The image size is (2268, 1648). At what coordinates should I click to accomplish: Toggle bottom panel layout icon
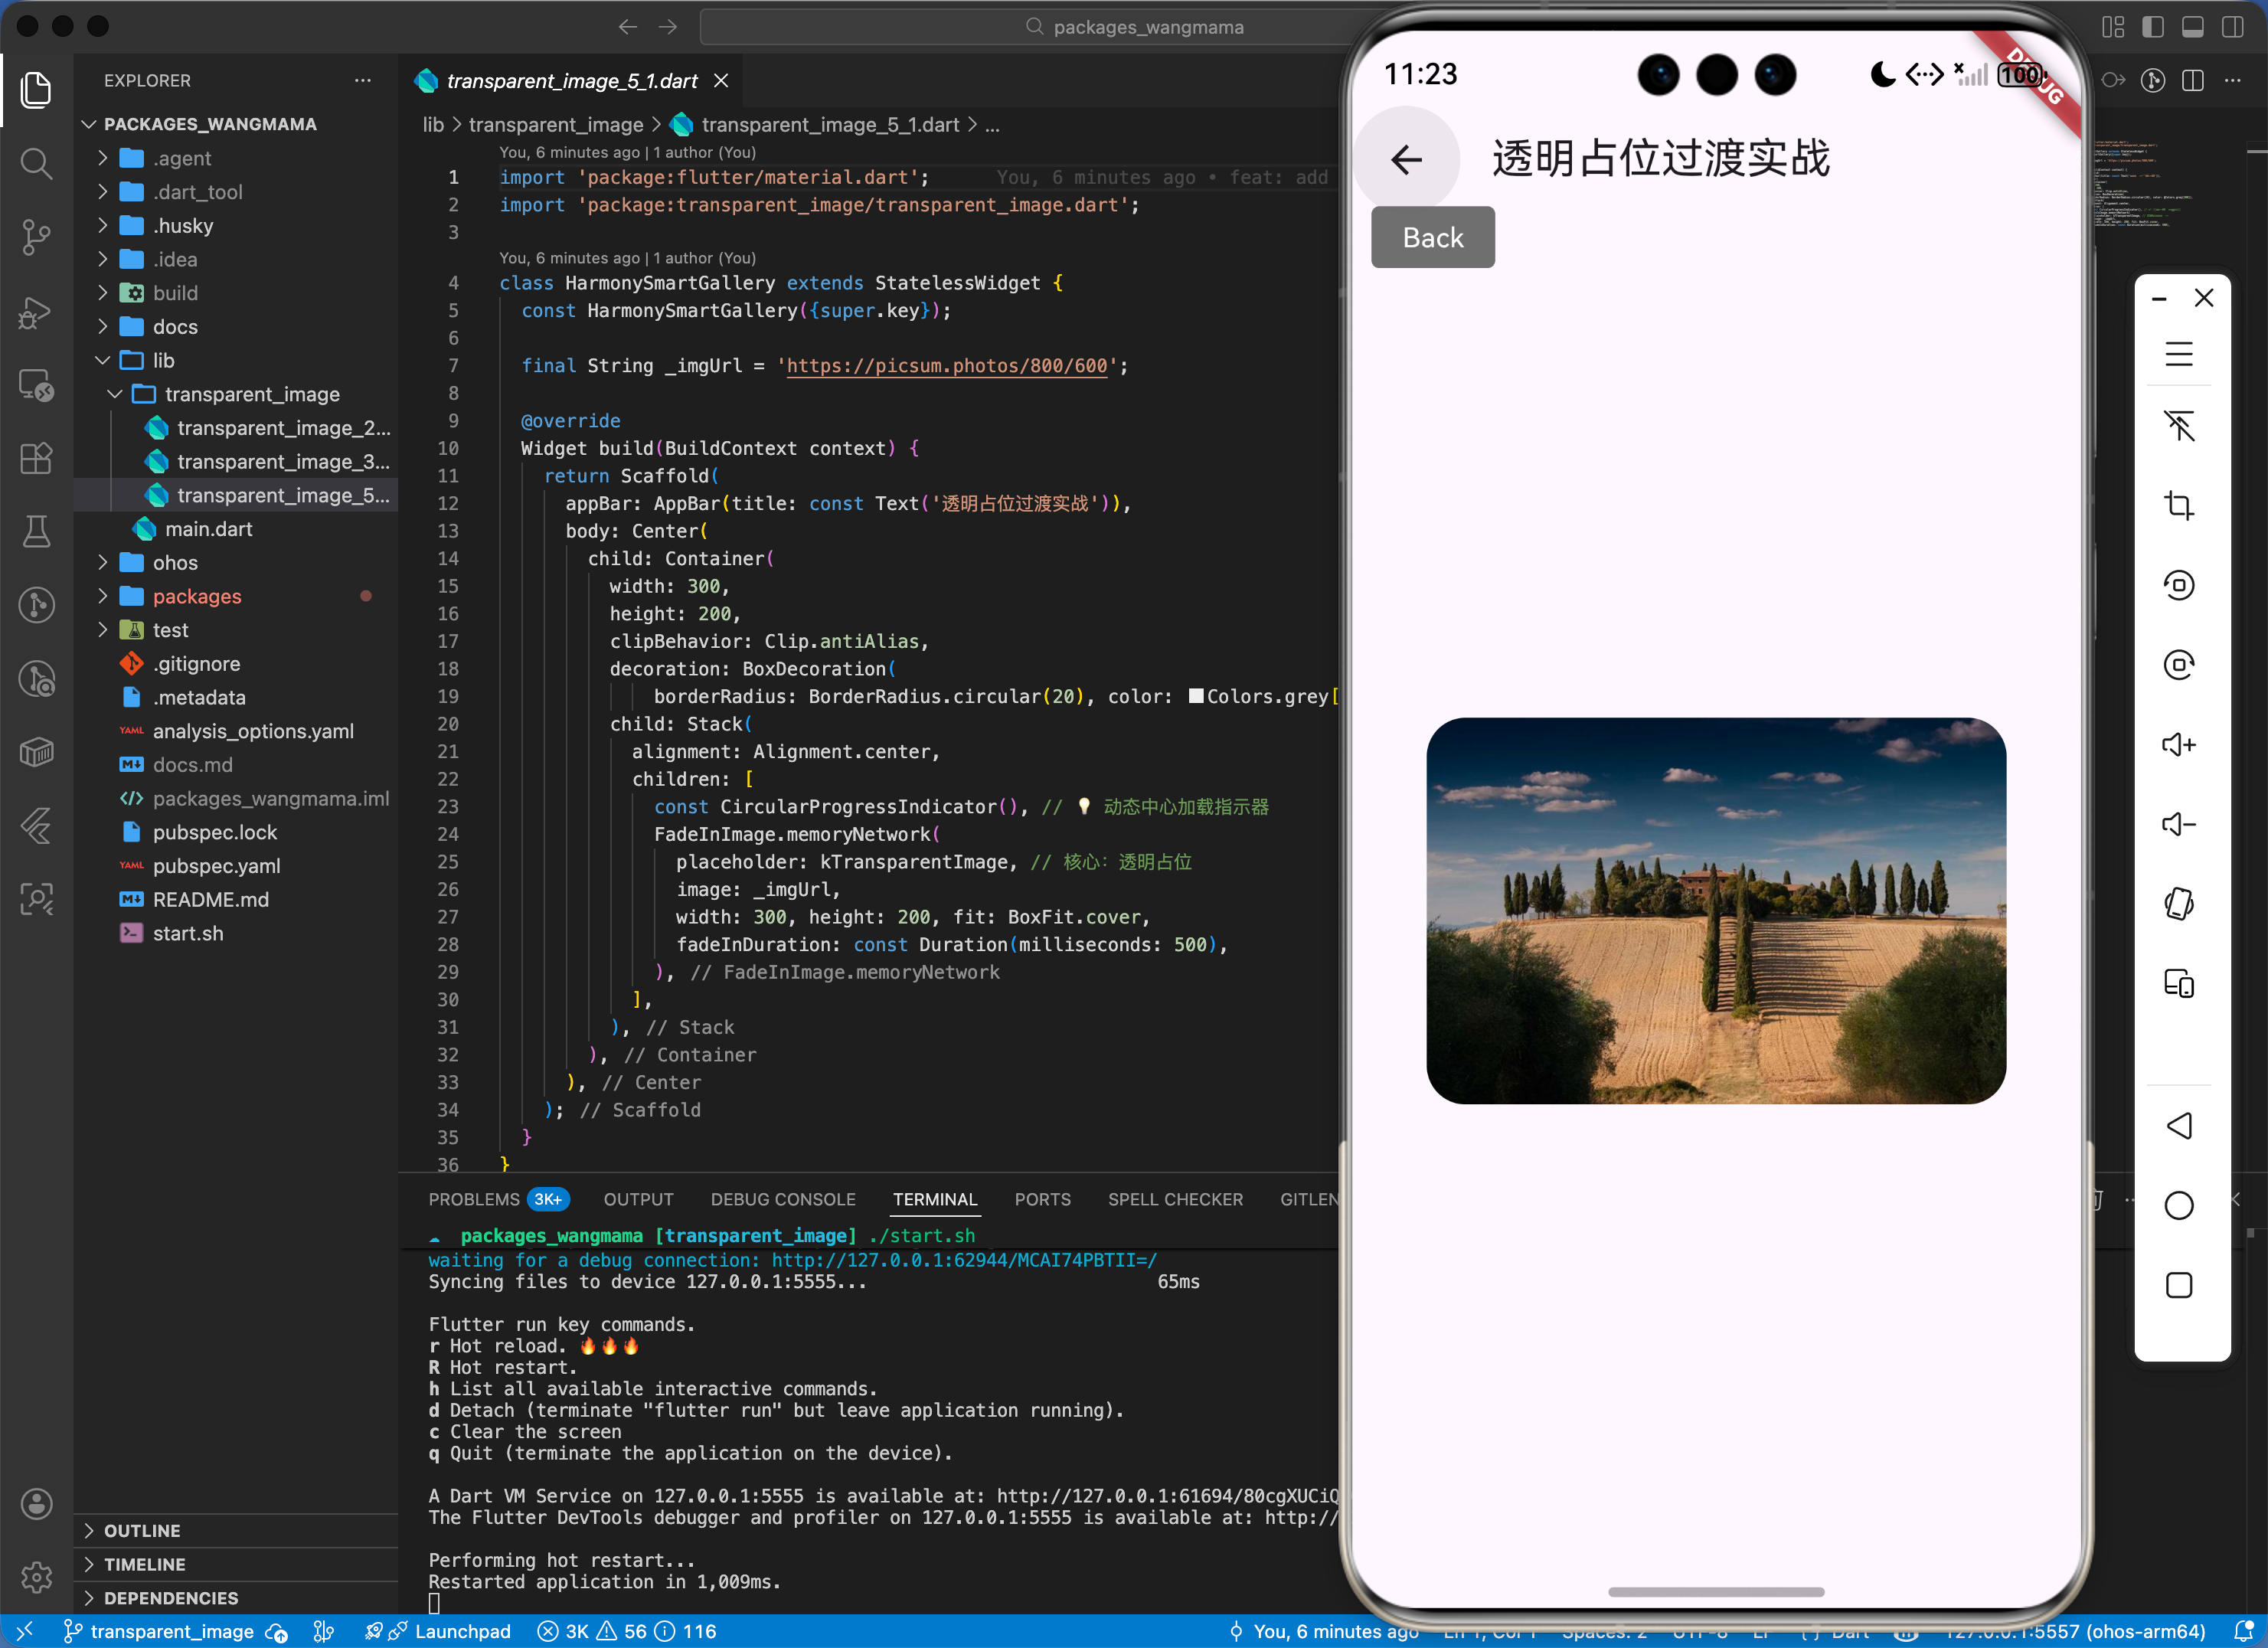tap(2192, 27)
